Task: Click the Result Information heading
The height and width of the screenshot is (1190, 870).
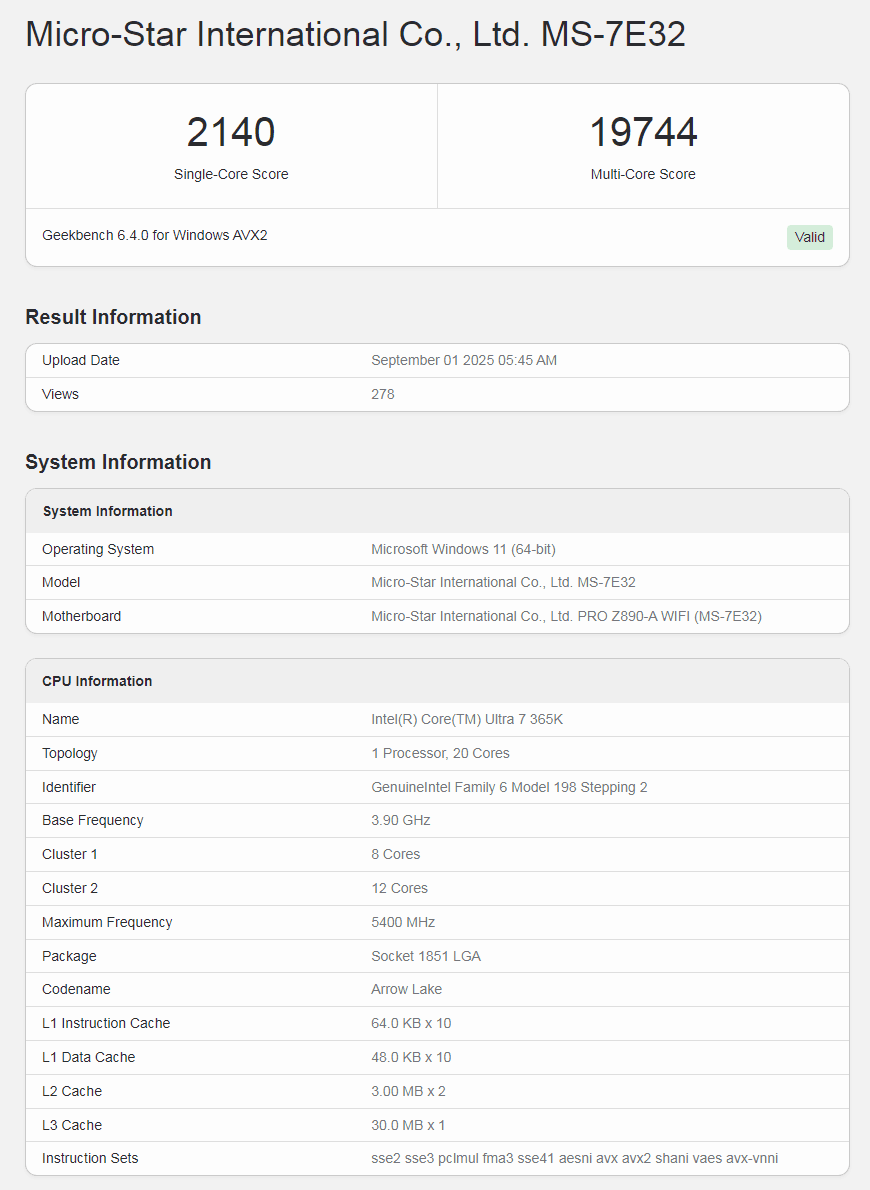Action: tap(113, 316)
